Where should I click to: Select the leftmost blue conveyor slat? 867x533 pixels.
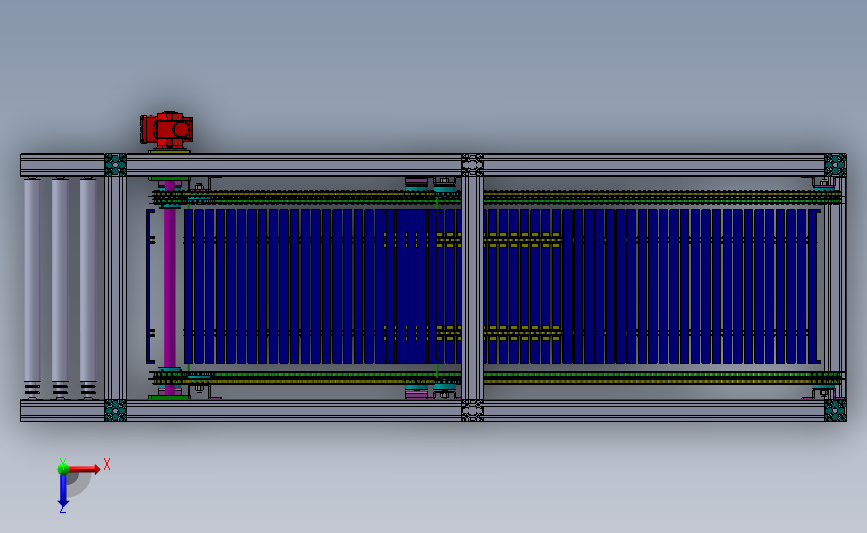[189, 286]
